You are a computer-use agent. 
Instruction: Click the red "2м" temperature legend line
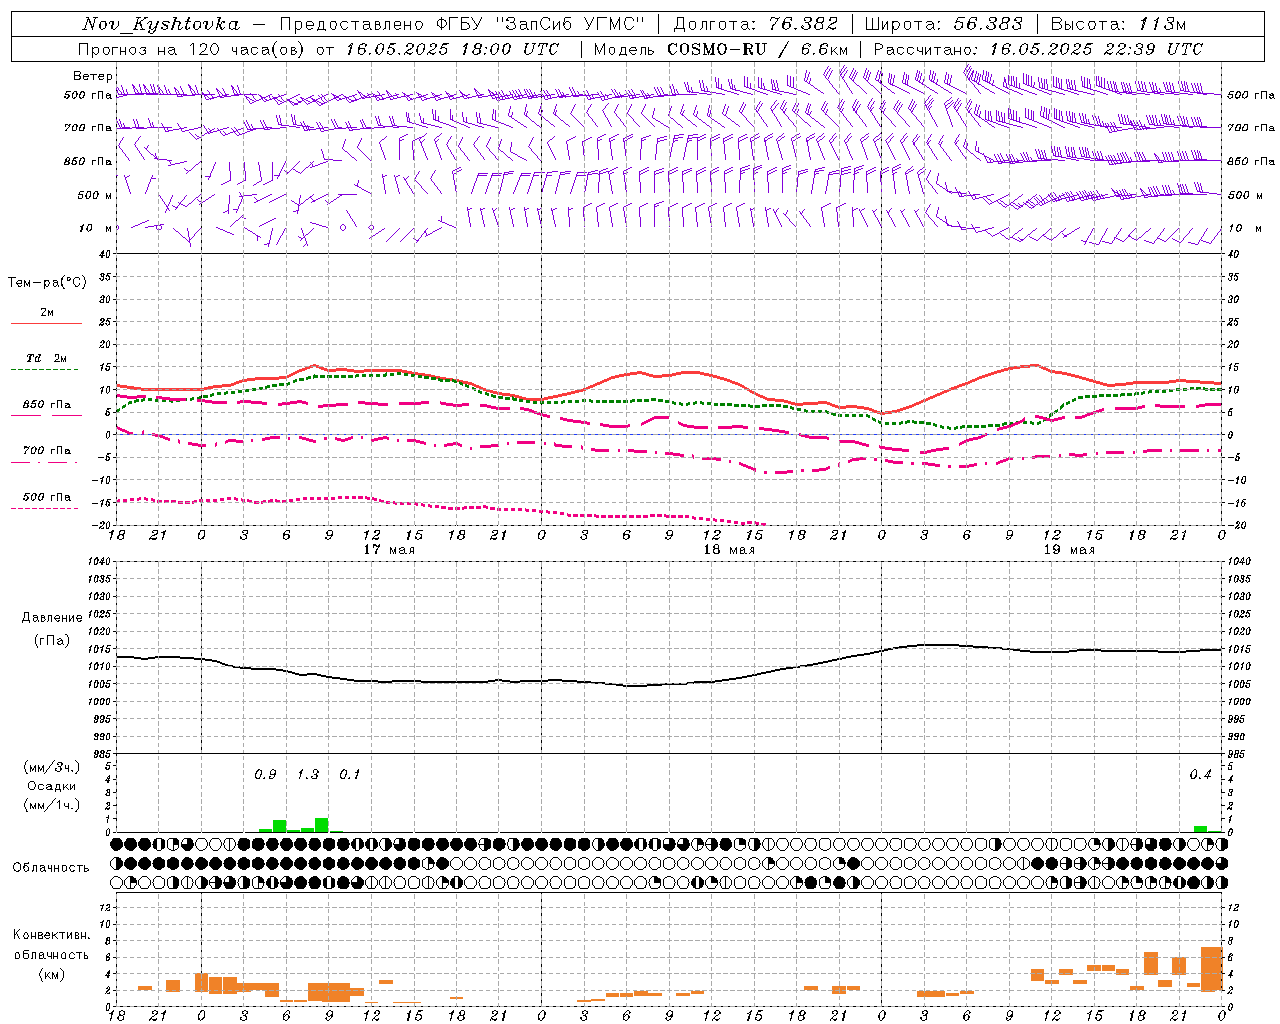pos(46,323)
